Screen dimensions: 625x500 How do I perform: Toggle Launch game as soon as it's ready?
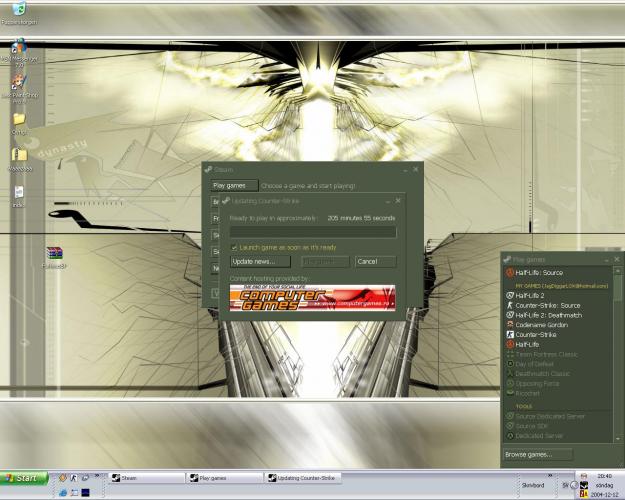click(234, 247)
